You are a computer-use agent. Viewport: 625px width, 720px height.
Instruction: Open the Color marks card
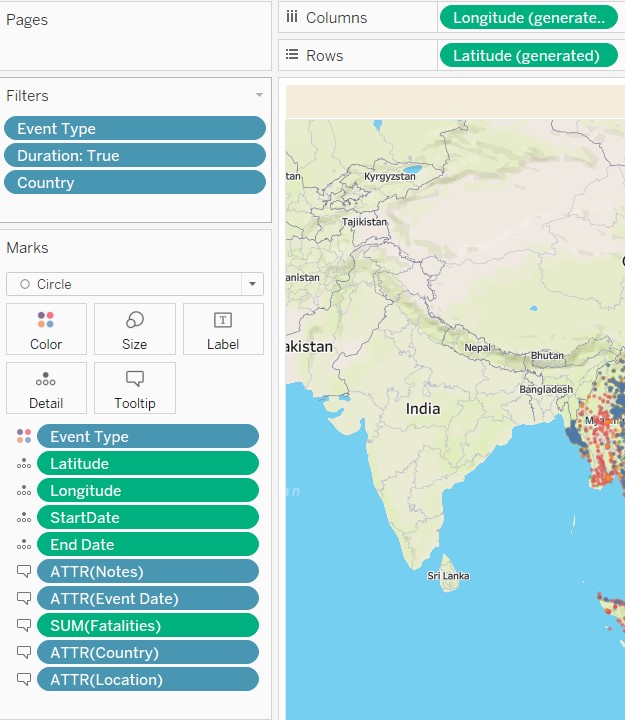point(46,330)
